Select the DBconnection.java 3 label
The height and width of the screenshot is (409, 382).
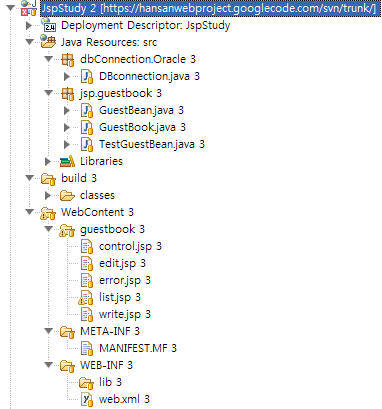tap(149, 76)
